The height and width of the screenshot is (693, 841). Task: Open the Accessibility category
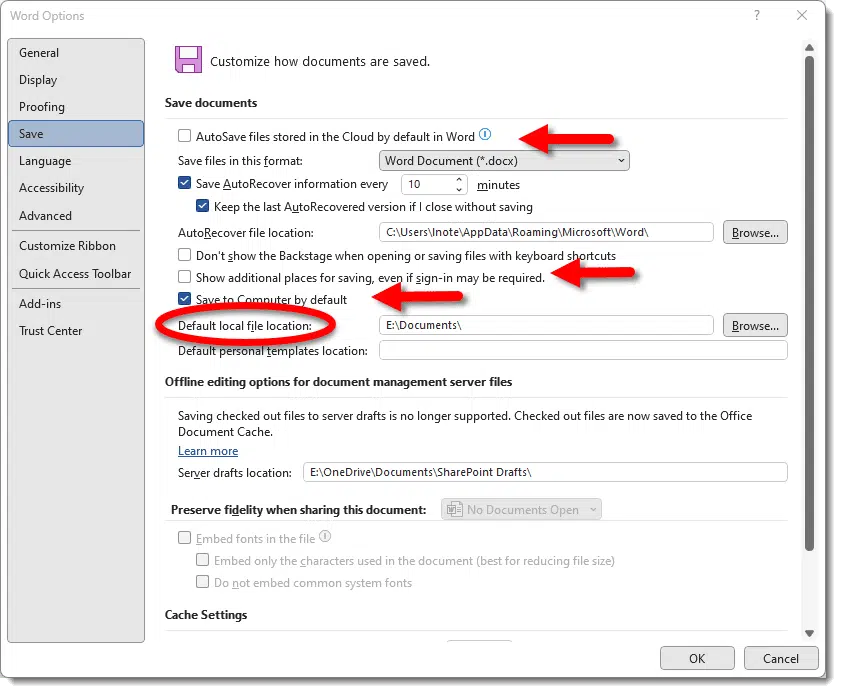pyautogui.click(x=76, y=188)
